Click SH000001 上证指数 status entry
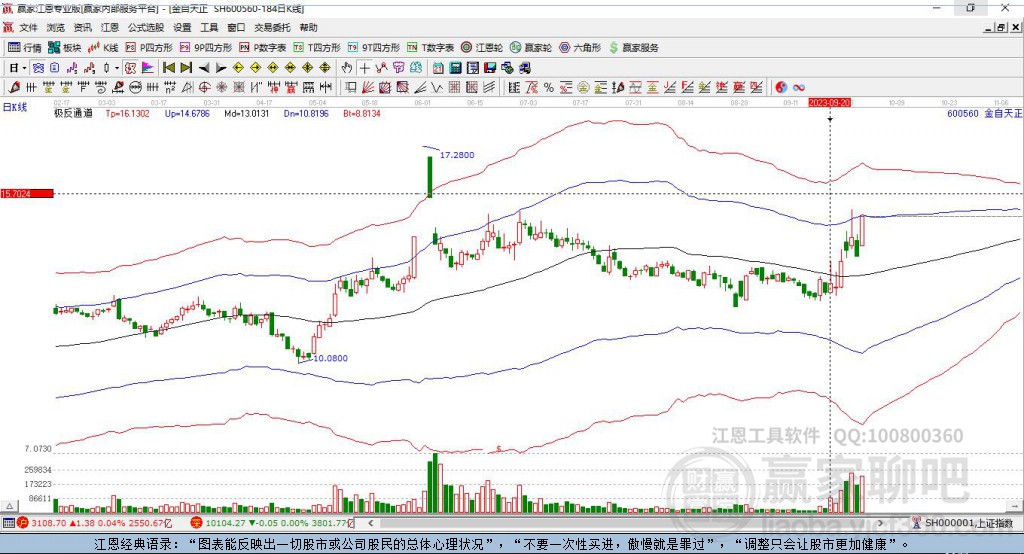1024x554 pixels. pyautogui.click(x=963, y=523)
